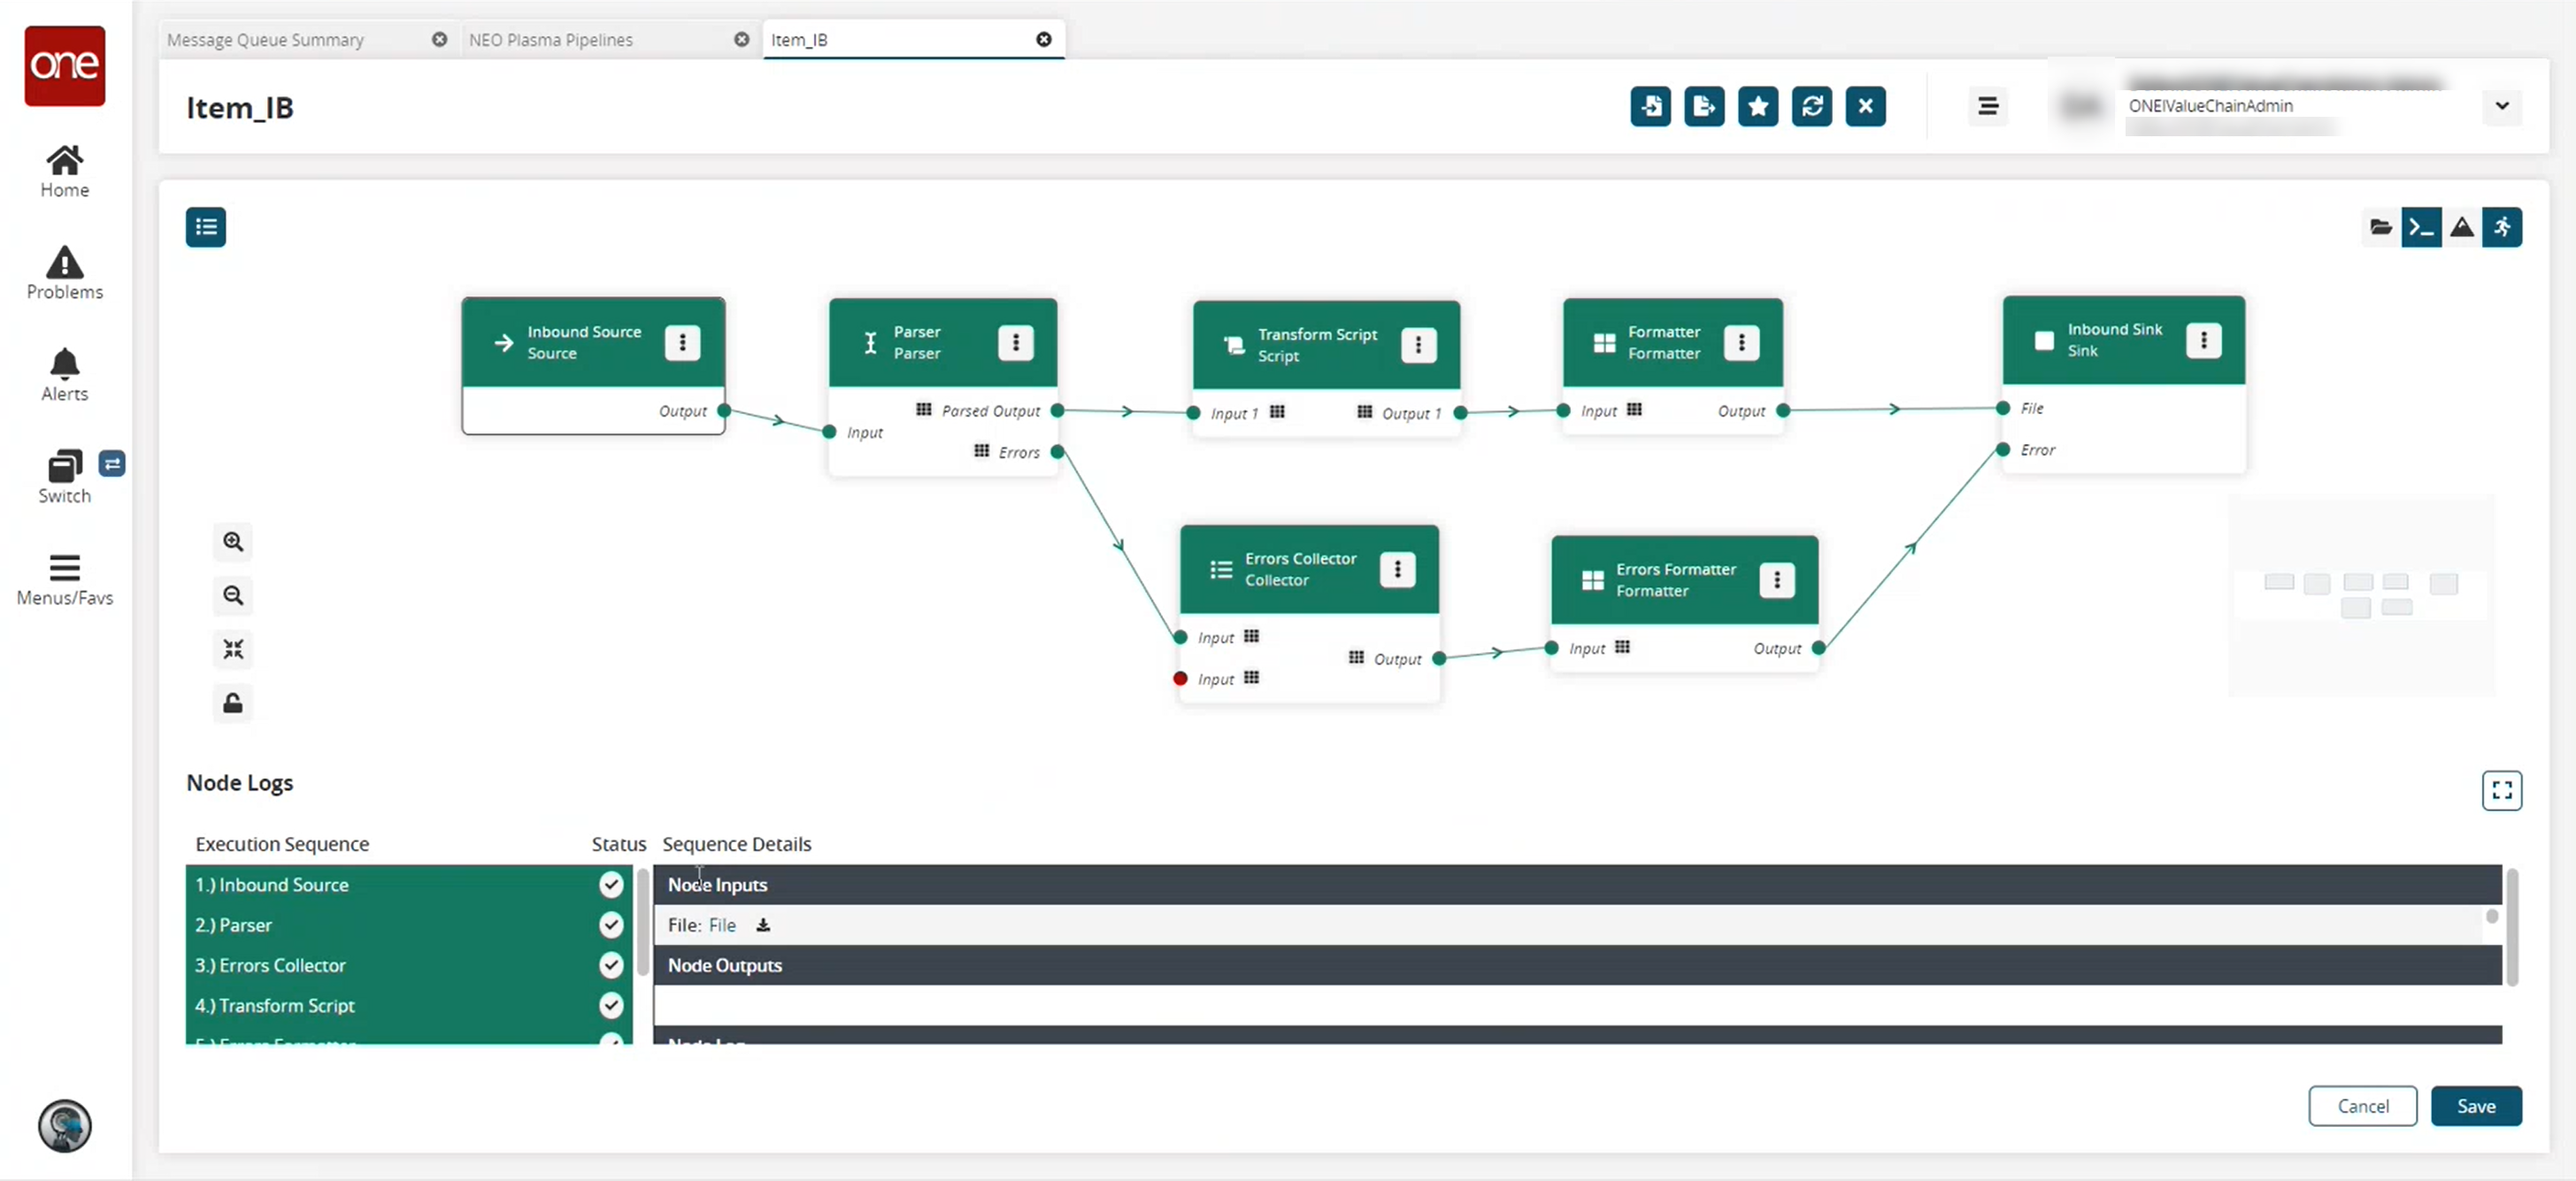This screenshot has width=2576, height=1181.
Task: Click the Save button
Action: point(2476,1106)
